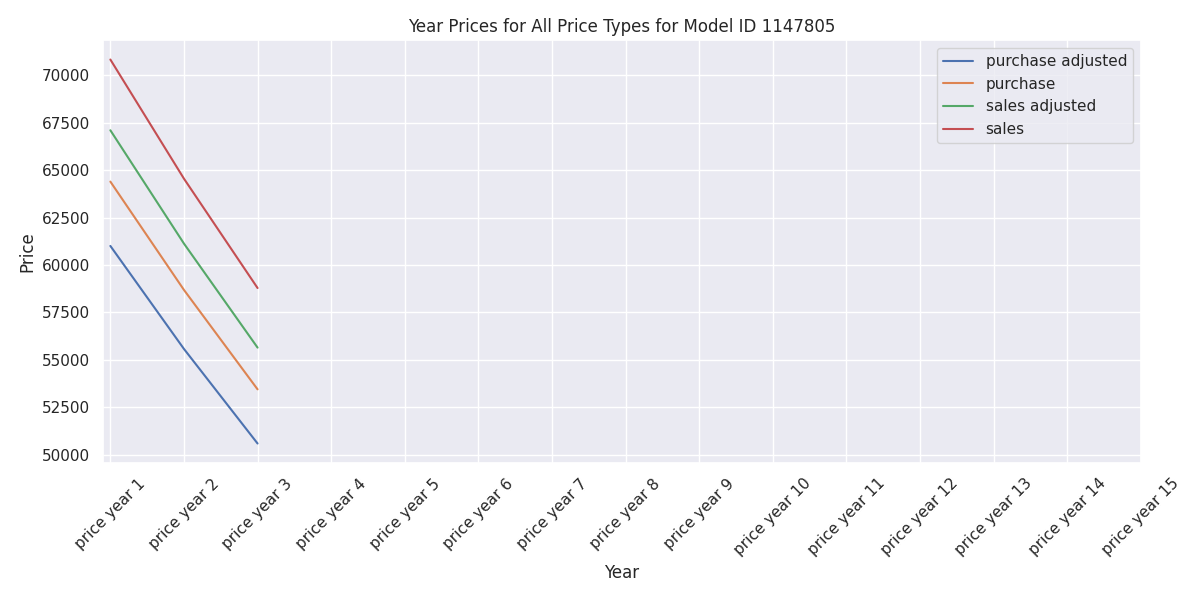This screenshot has height=600, width=1200.
Task: Click the 'price year 10' axis label
Action: (x=770, y=517)
